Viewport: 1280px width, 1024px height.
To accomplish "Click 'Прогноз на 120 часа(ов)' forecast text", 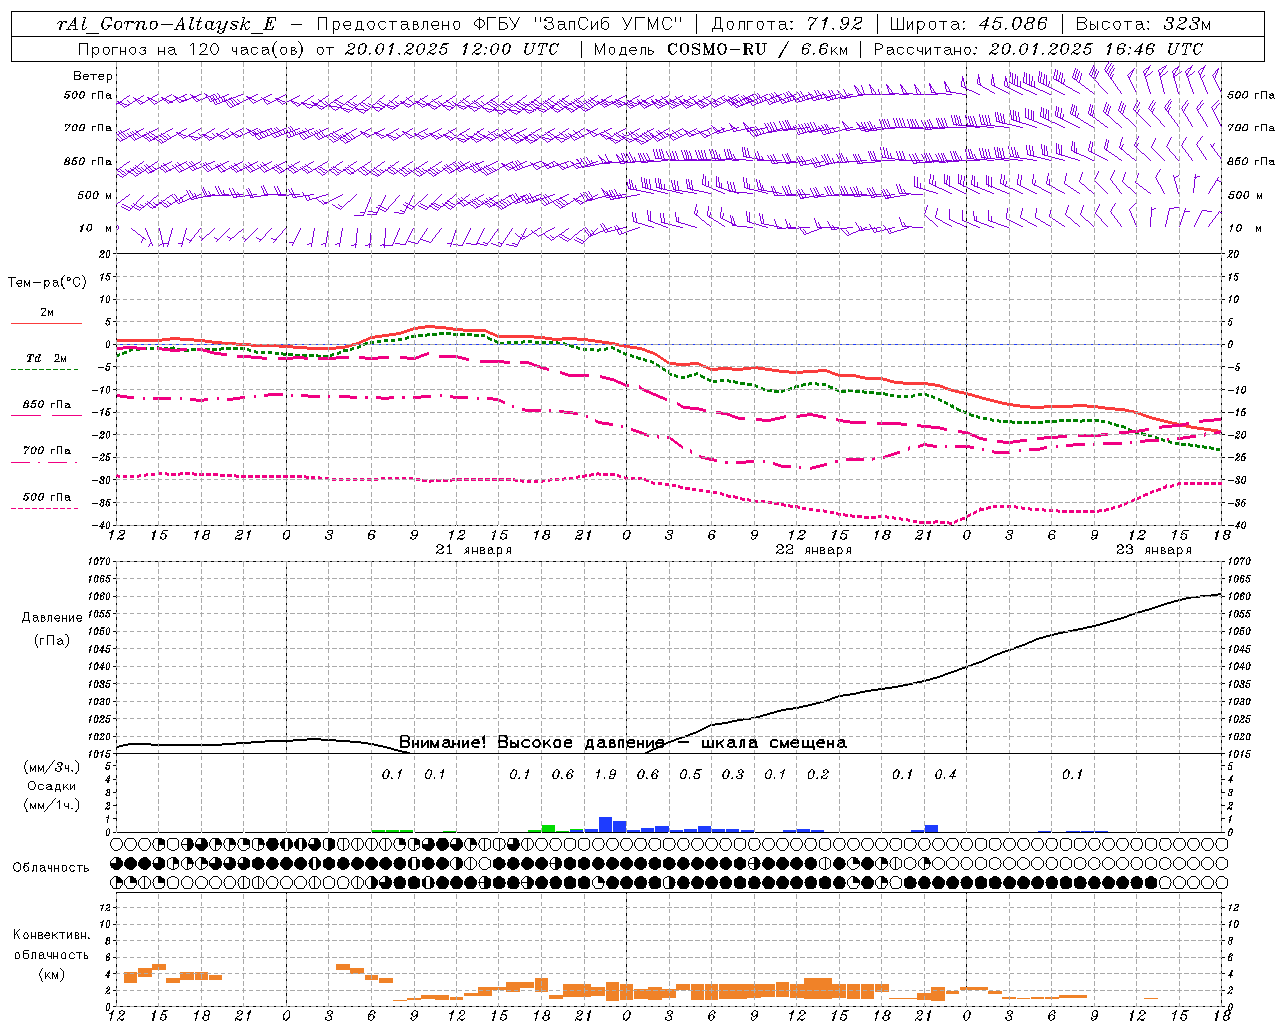I will pyautogui.click(x=192, y=49).
